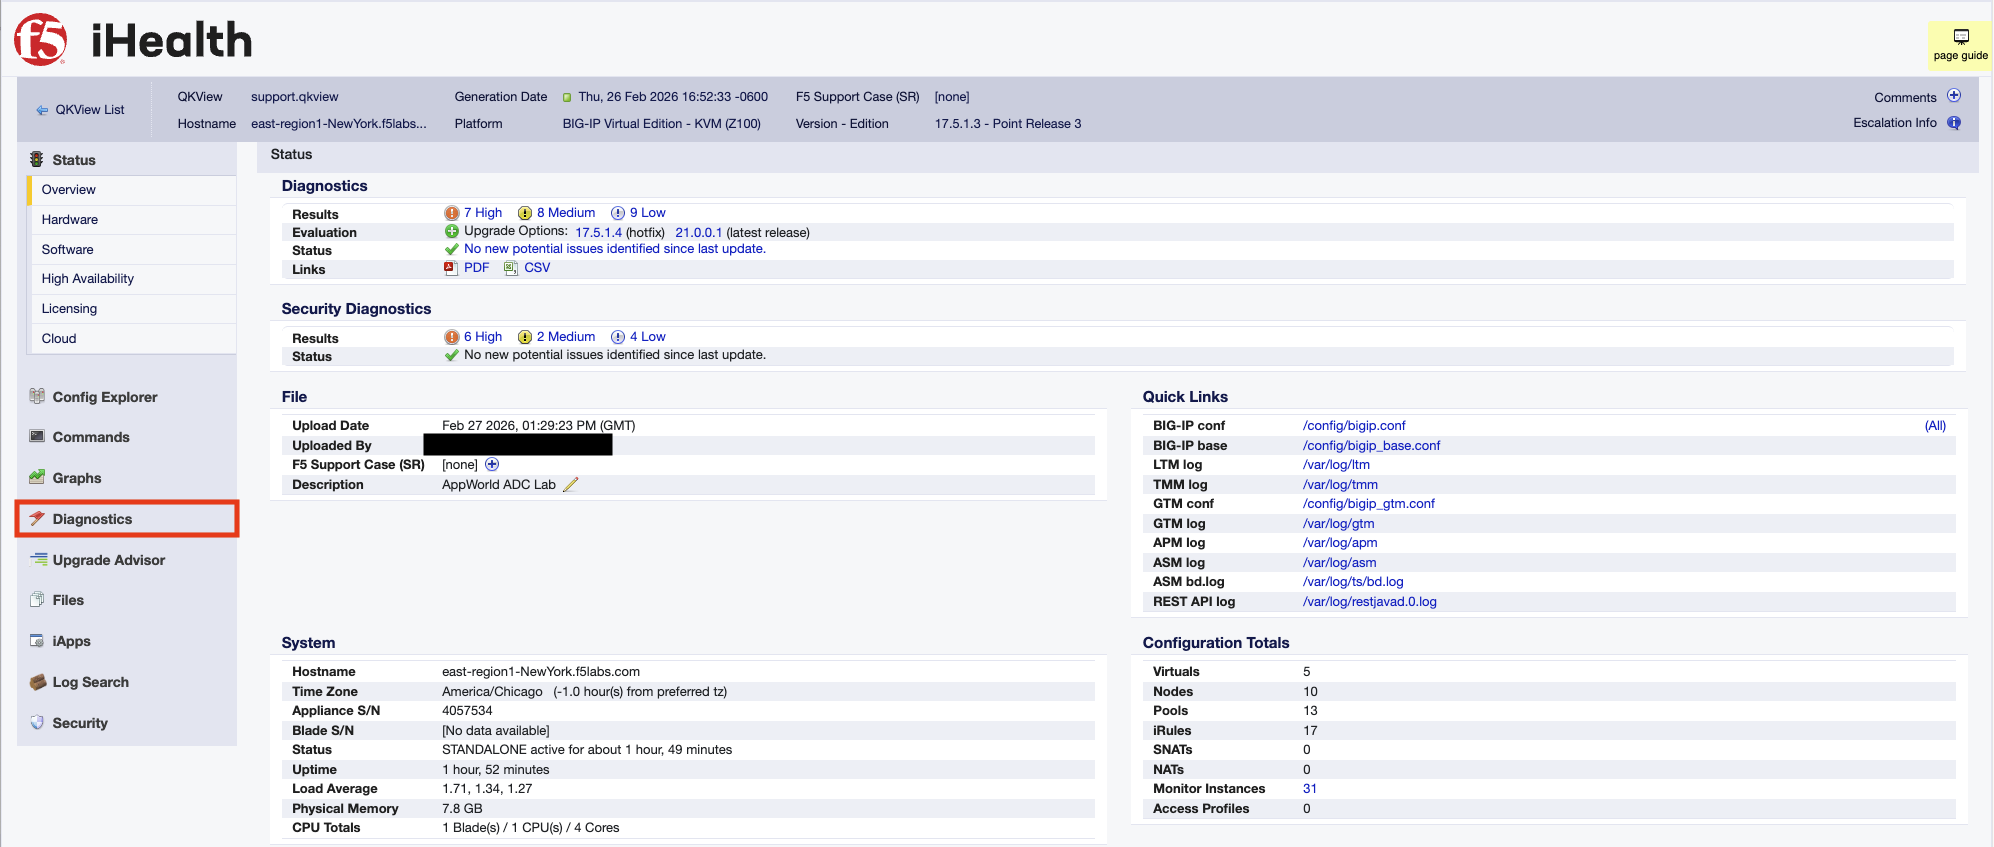View 8 Medium diagnostics results

pos(566,213)
